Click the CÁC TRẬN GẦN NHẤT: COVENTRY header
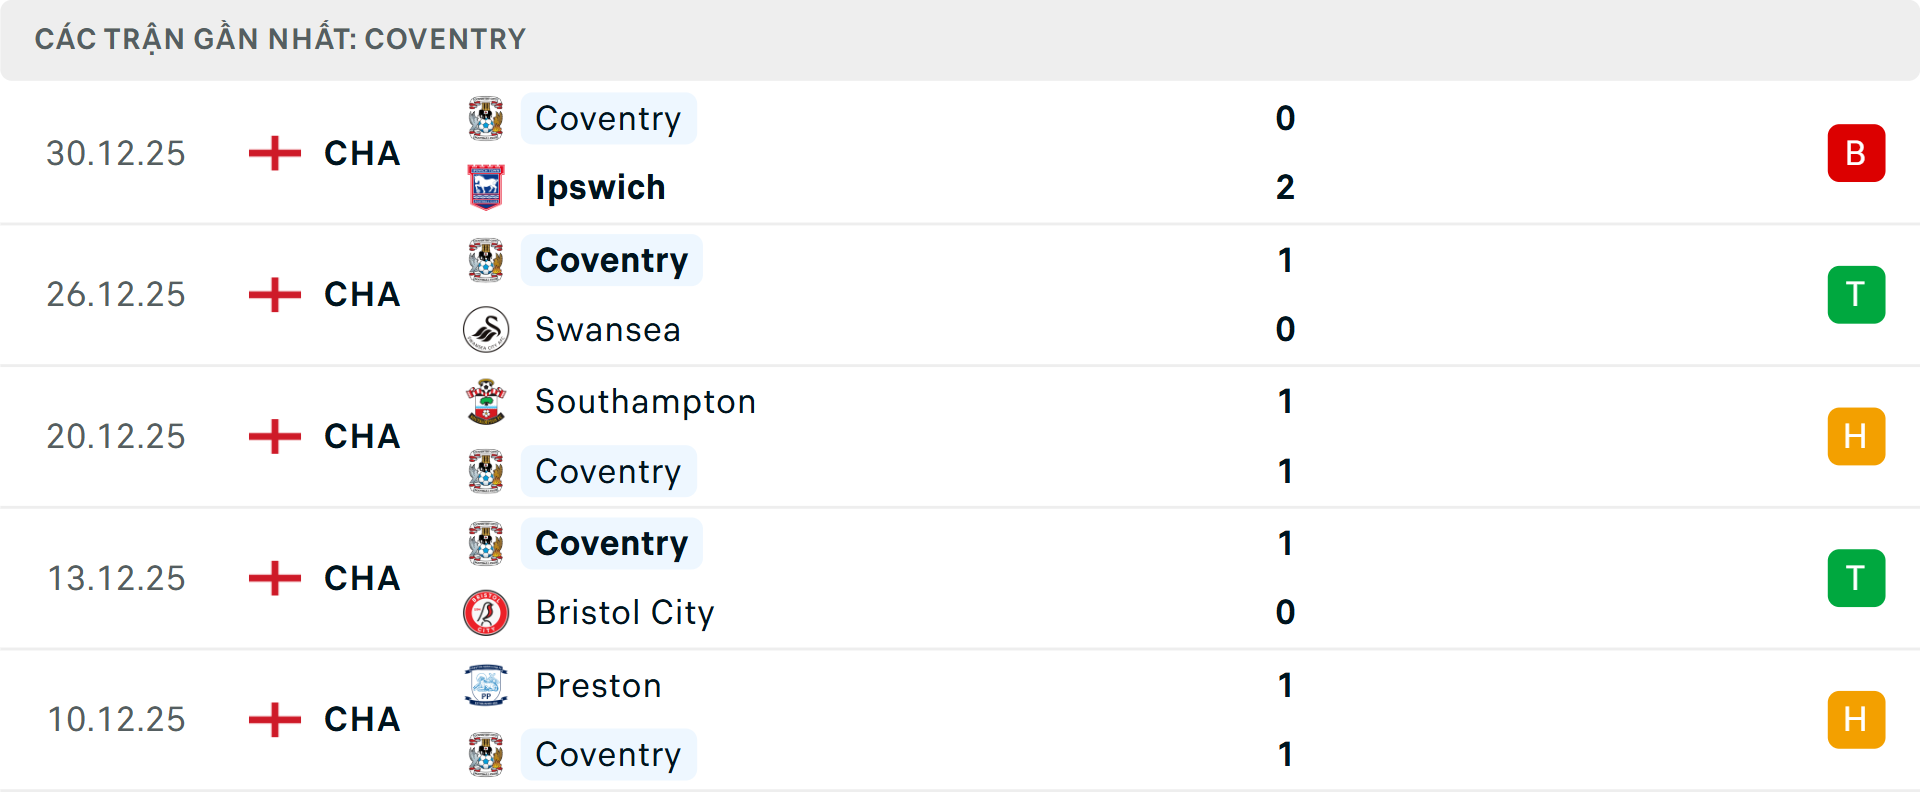1920x792 pixels. (x=280, y=39)
